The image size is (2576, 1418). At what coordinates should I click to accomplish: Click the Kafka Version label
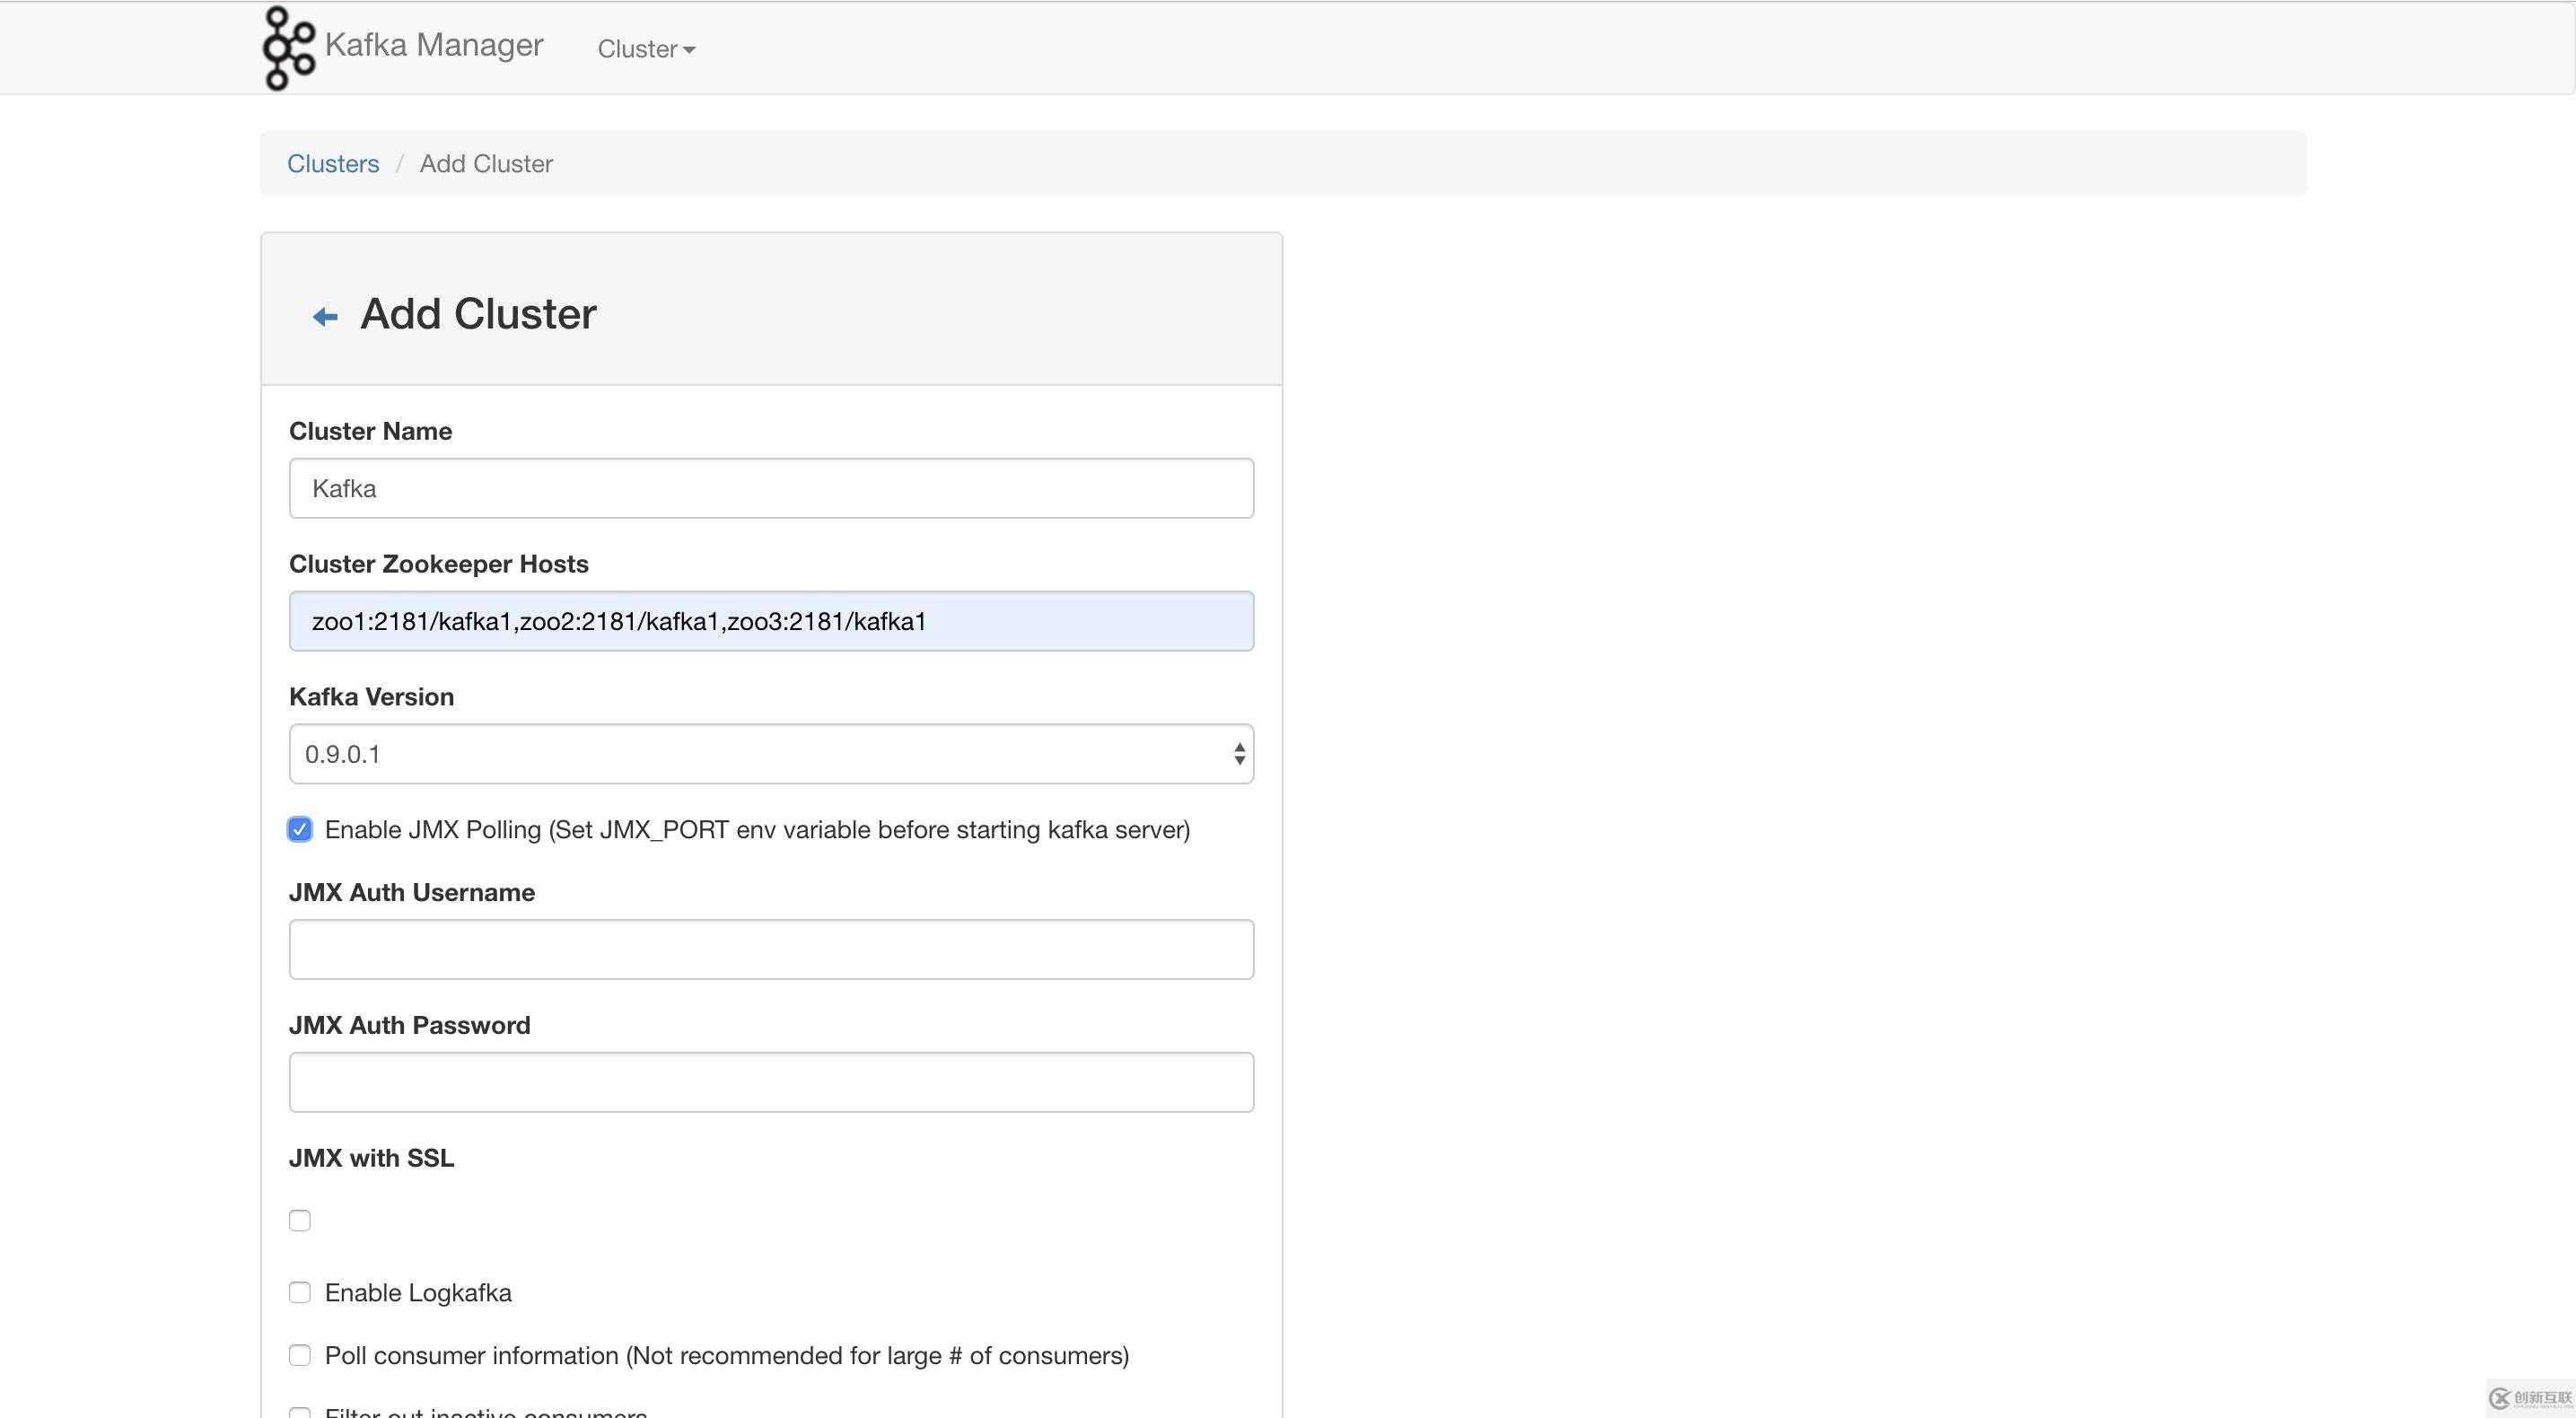(371, 696)
